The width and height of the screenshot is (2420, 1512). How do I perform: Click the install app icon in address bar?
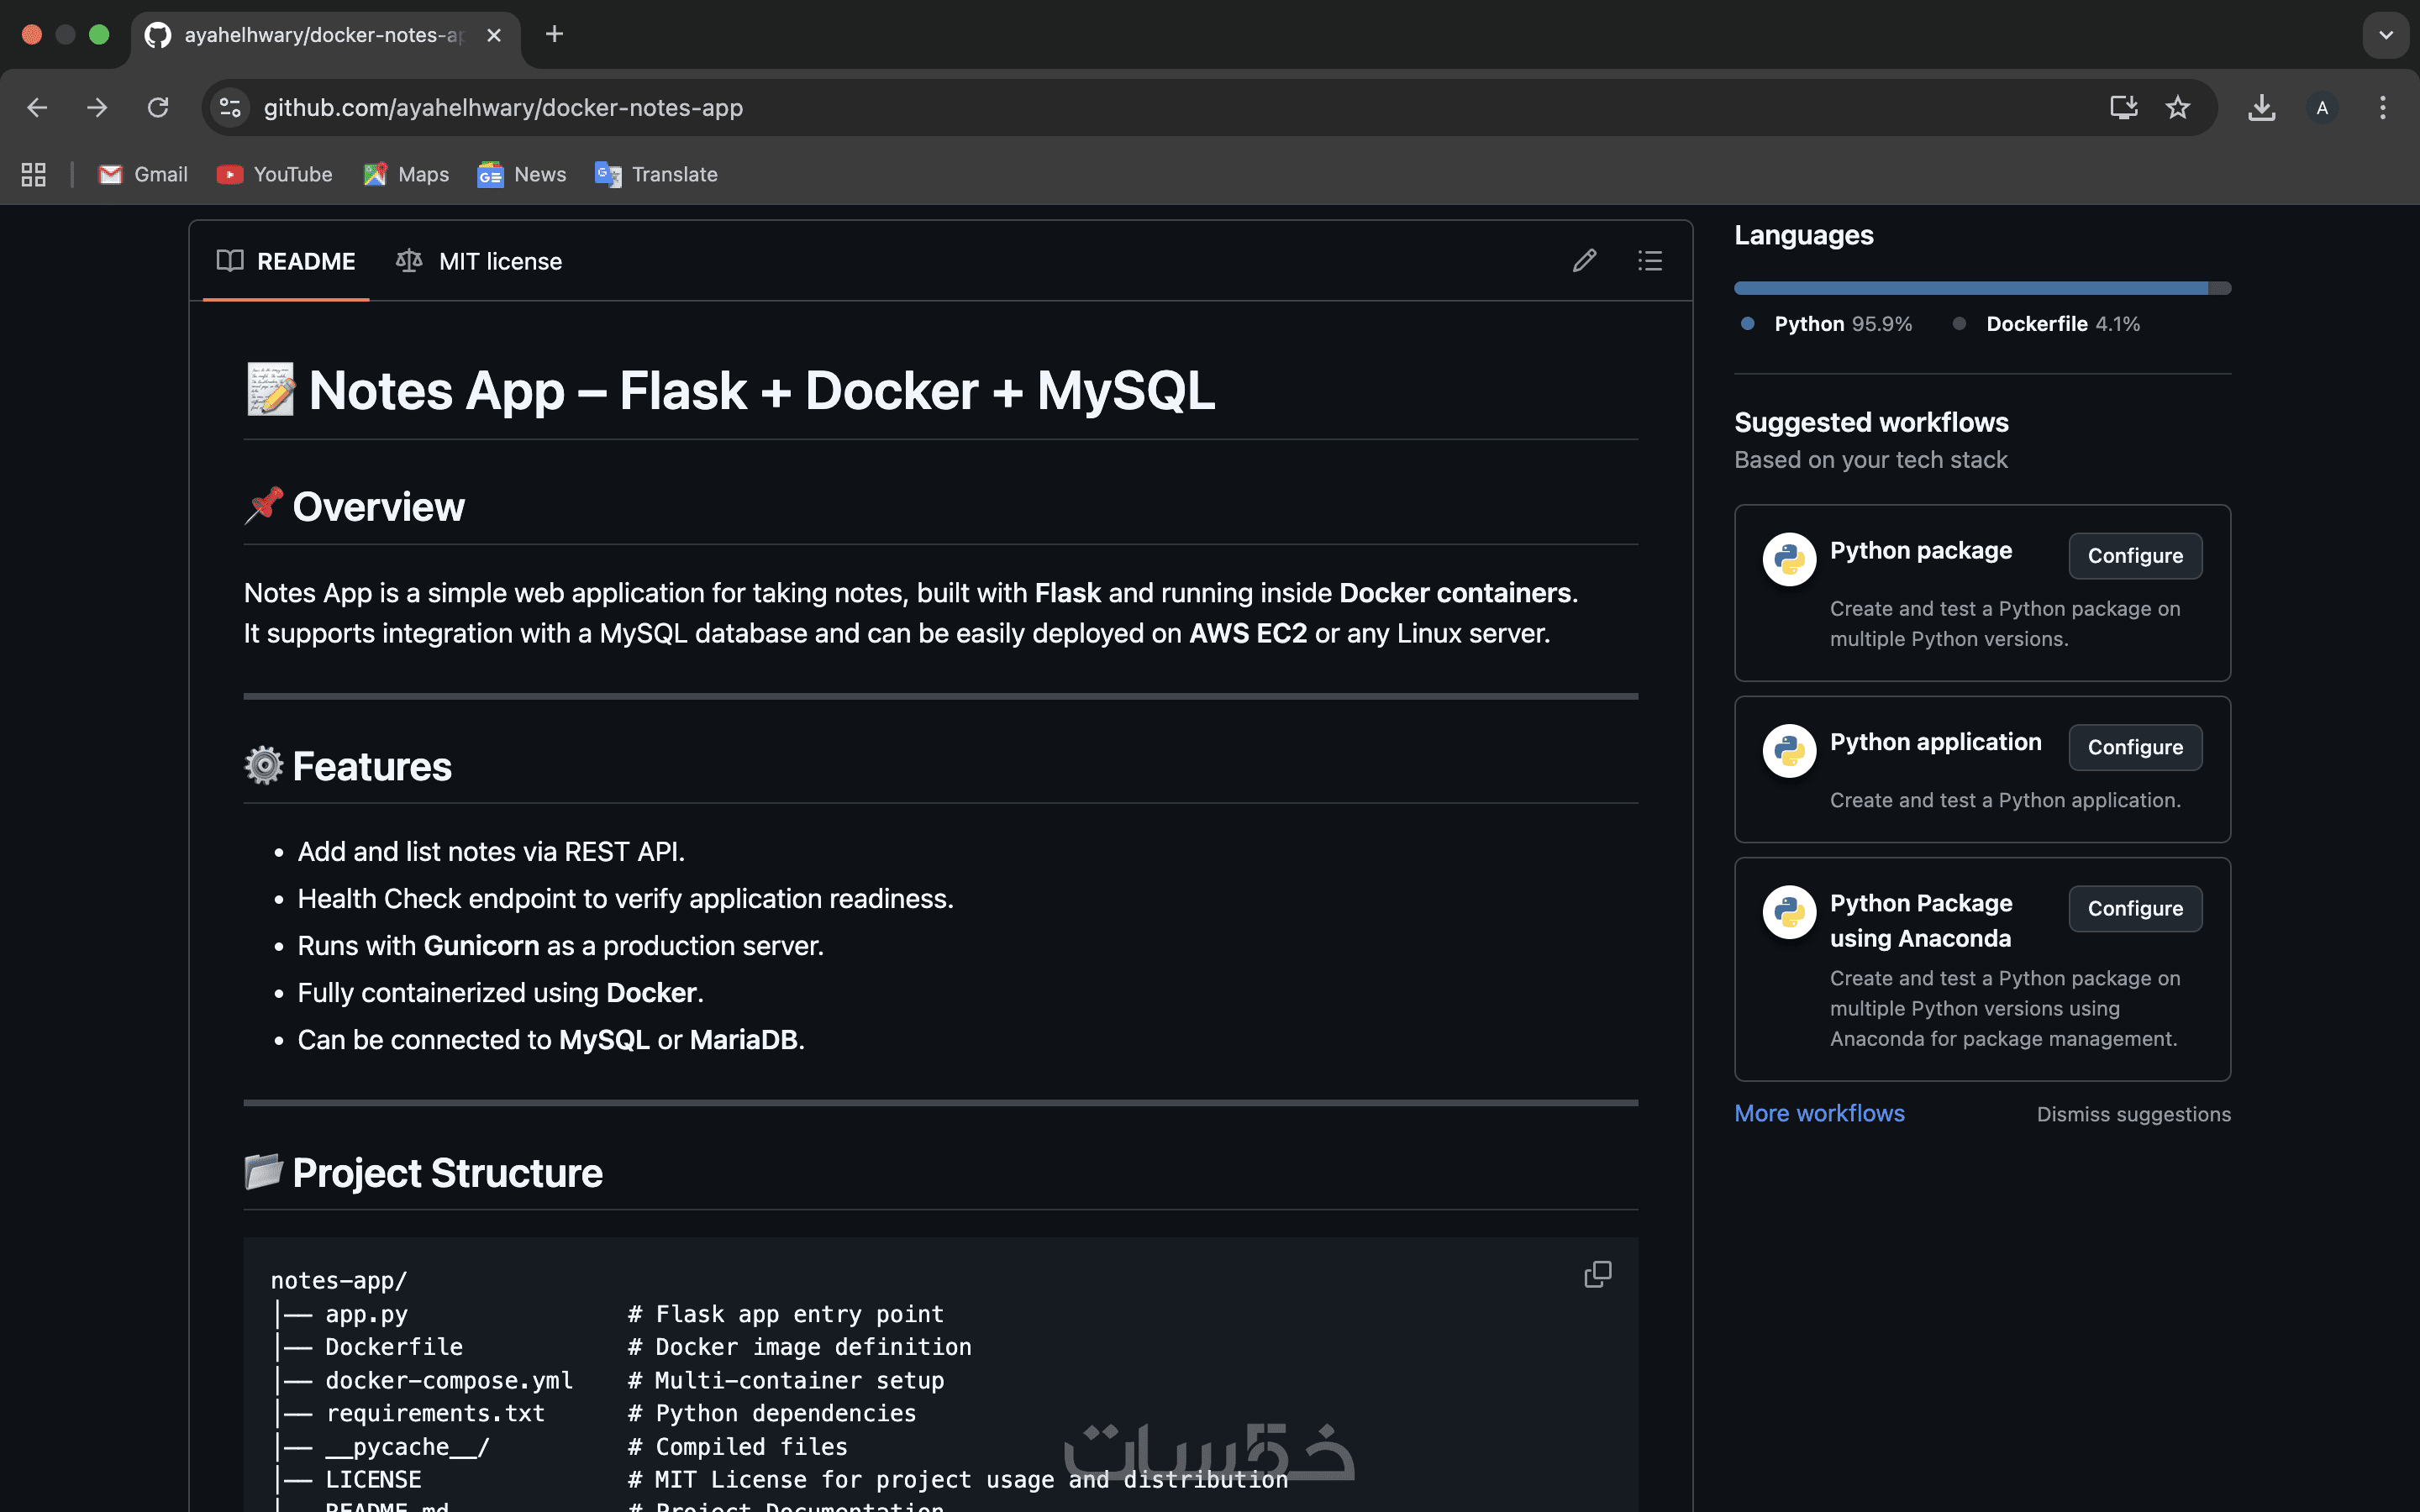click(2123, 108)
